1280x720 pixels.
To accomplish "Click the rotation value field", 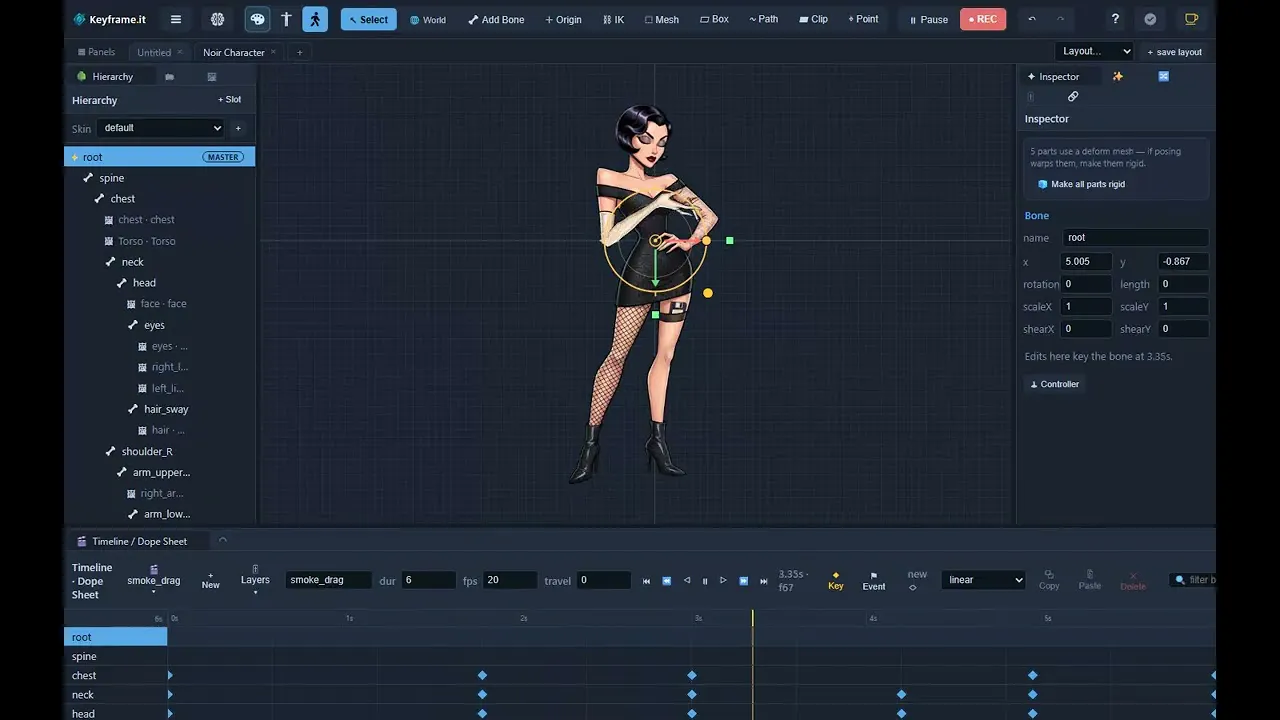I will (1087, 284).
